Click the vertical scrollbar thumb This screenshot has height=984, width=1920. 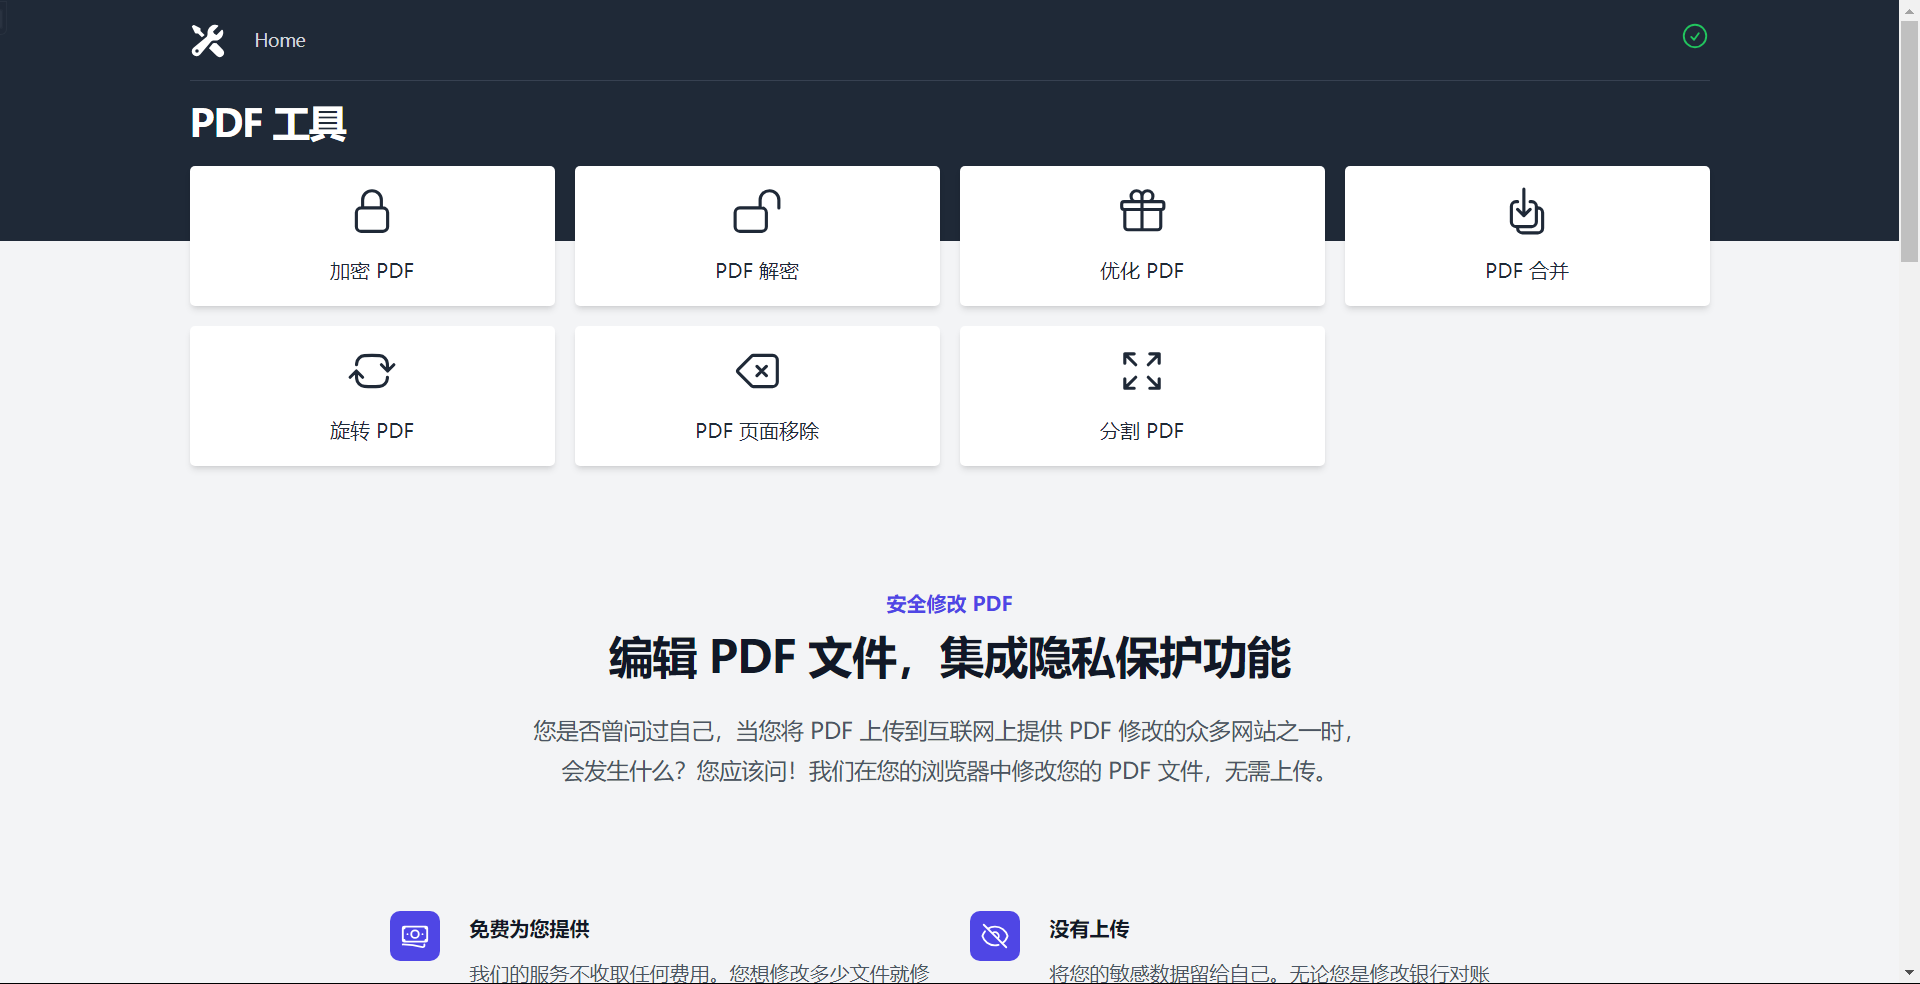[x=1909, y=140]
